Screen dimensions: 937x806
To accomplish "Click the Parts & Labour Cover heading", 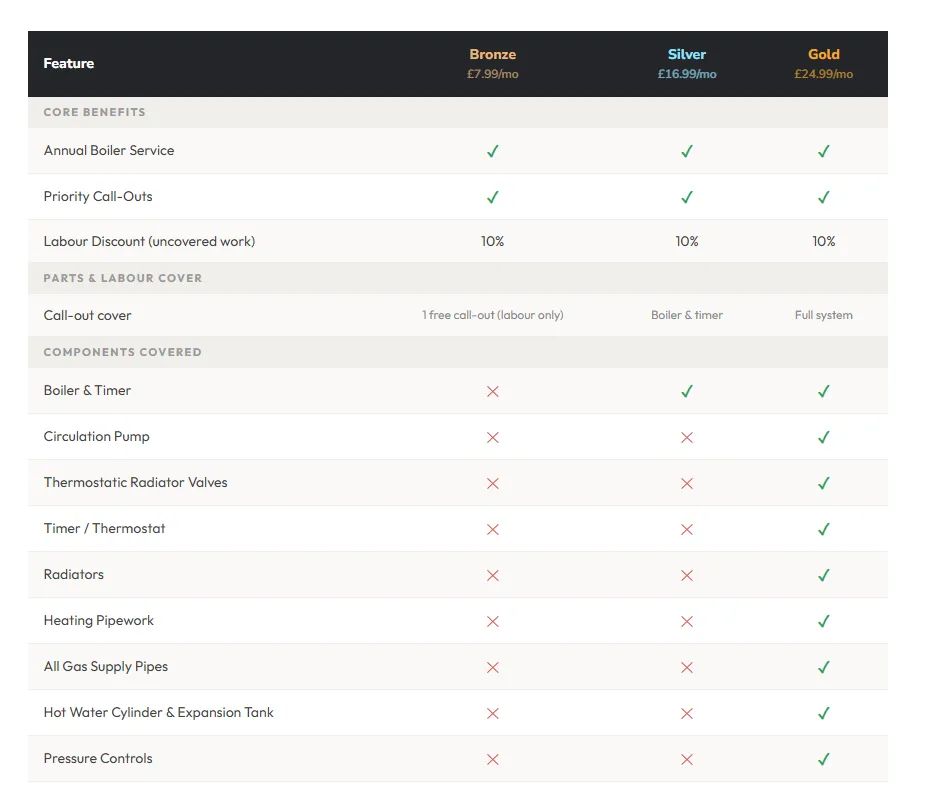I will [123, 278].
